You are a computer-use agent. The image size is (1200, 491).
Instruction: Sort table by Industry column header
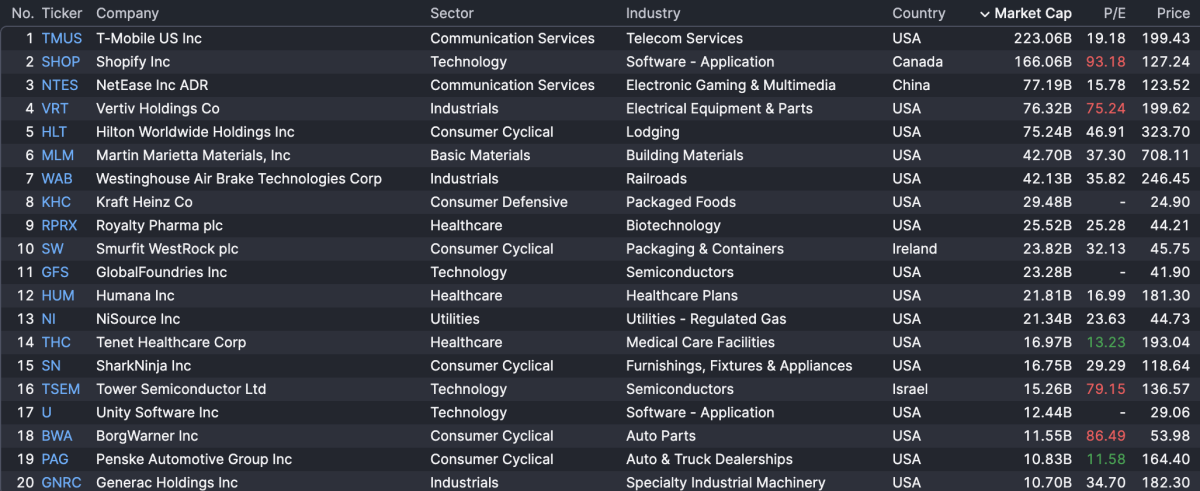point(653,14)
